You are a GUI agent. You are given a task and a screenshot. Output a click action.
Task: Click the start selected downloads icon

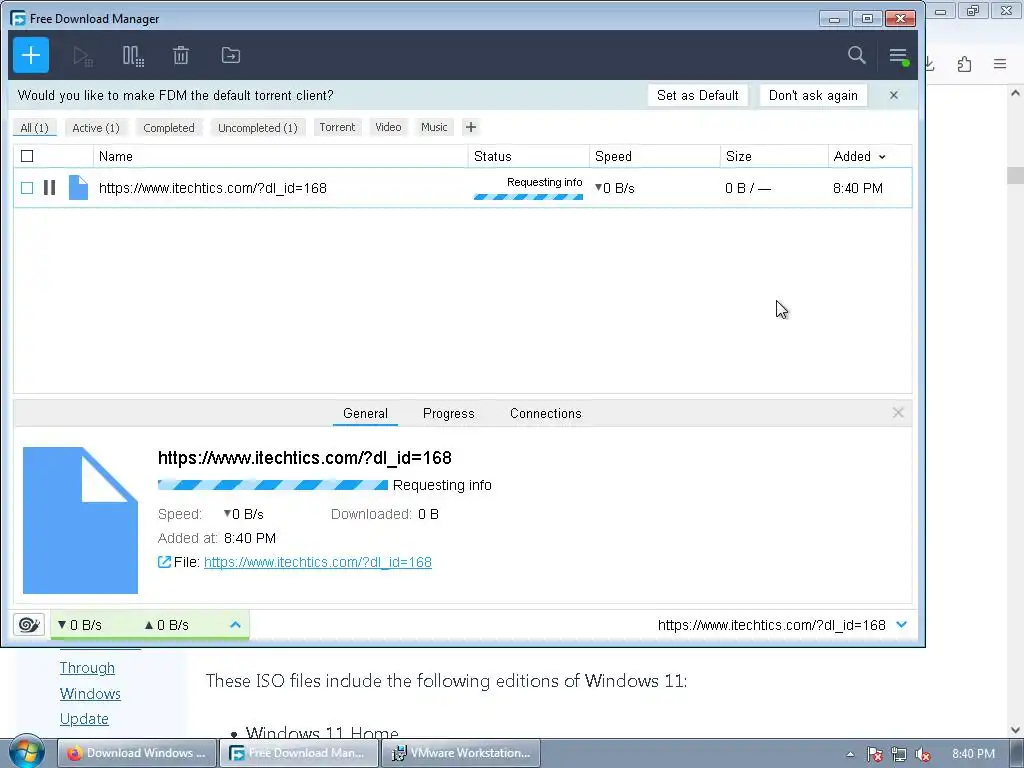(x=83, y=56)
